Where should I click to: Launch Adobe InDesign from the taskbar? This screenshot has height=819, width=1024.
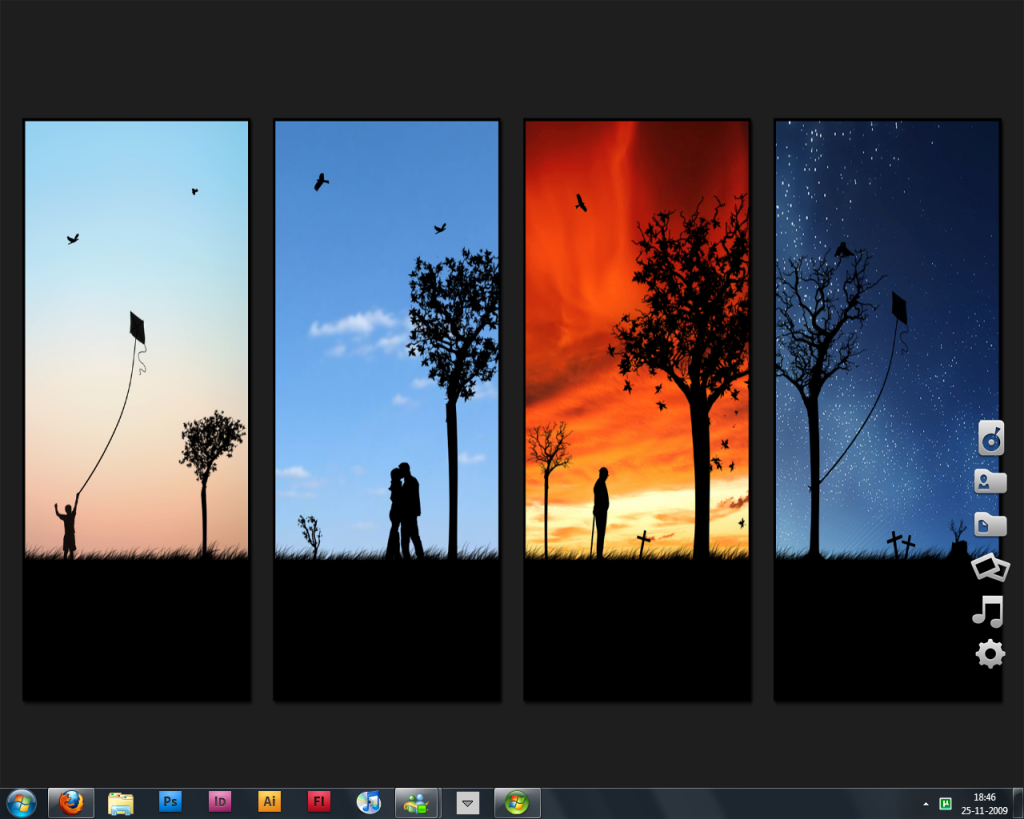point(220,801)
